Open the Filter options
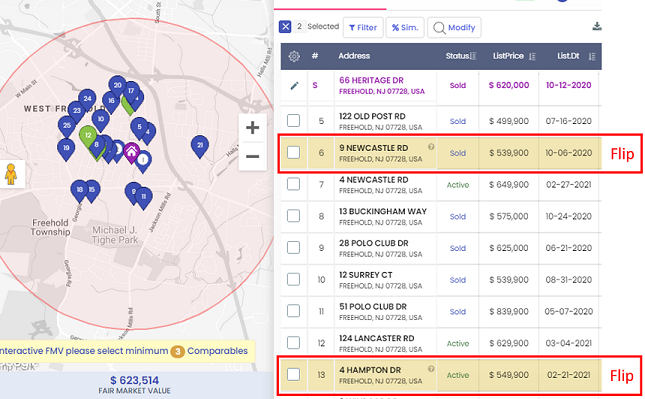Screen dimensions: 645x399 363,28
